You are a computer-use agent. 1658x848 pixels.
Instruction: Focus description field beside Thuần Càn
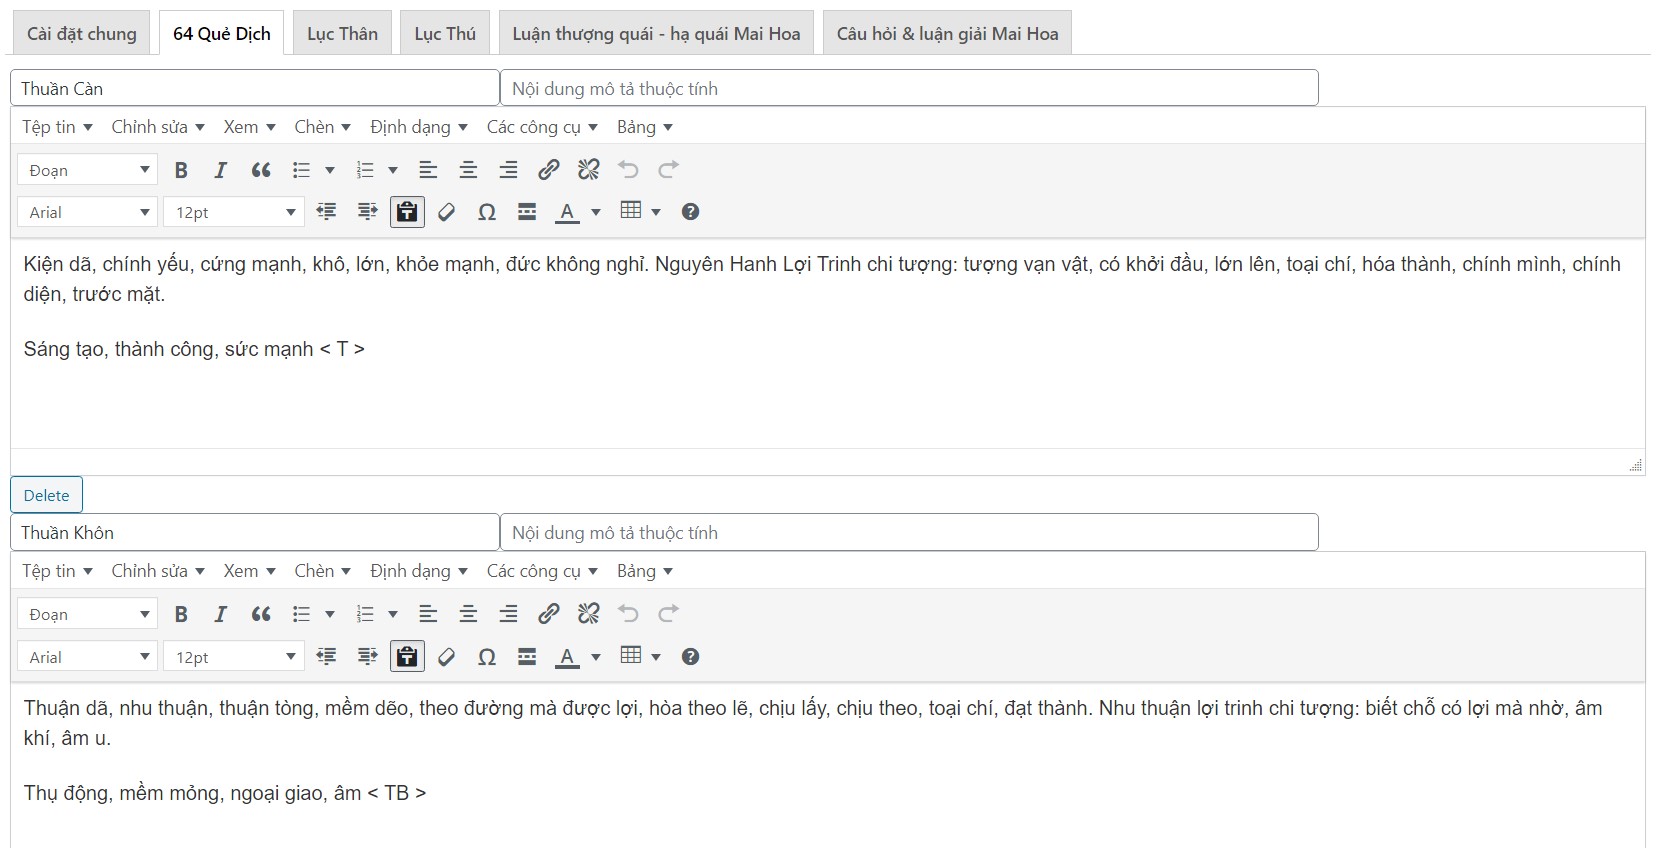click(x=909, y=88)
